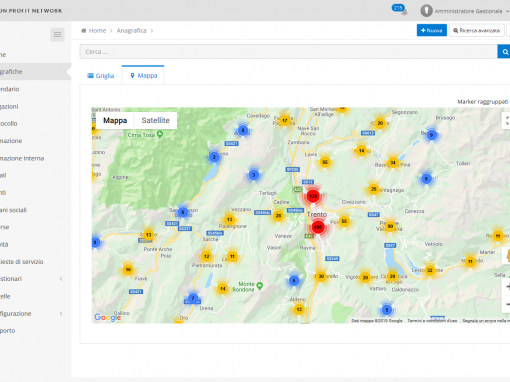Expand the 'figurazione' sidebar submenu arrow
This screenshot has width=510, height=382.
[x=61, y=313]
